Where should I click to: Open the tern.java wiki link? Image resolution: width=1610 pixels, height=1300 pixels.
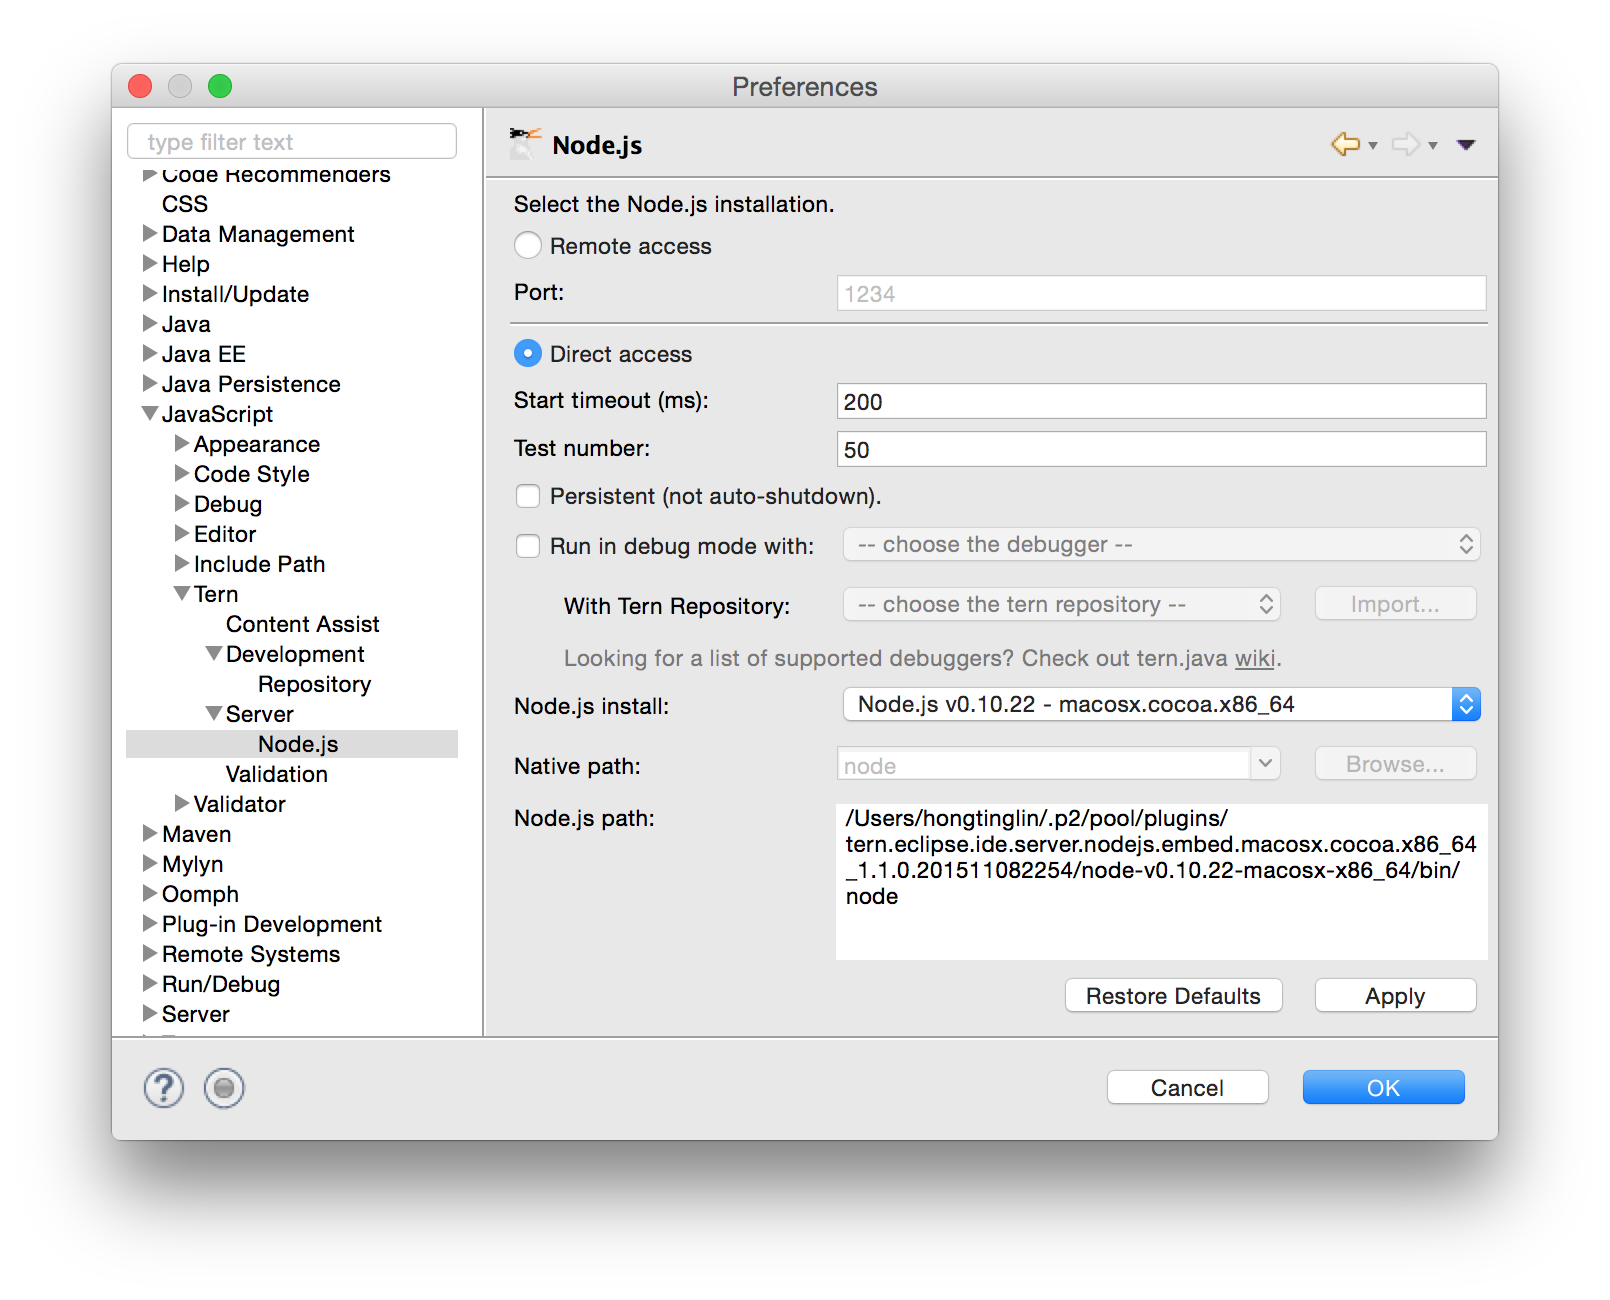tap(1254, 658)
